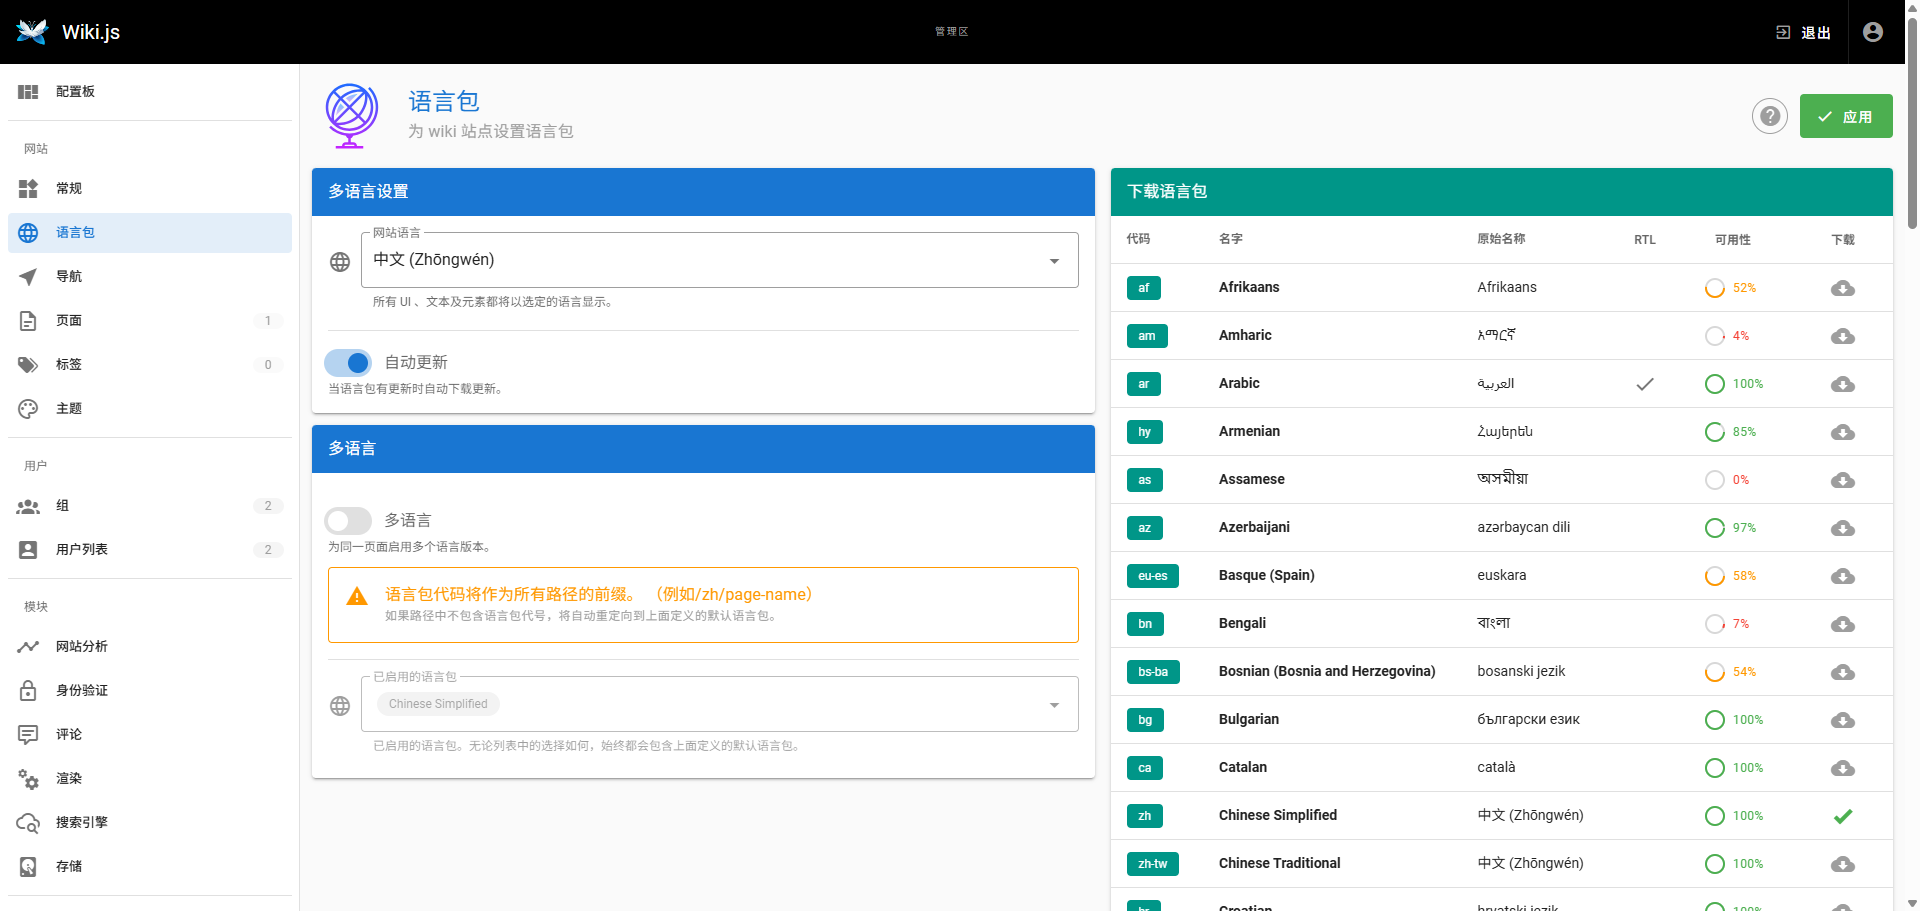The height and width of the screenshot is (911, 1920).
Task: Click the 可用性 column header
Action: pyautogui.click(x=1732, y=240)
